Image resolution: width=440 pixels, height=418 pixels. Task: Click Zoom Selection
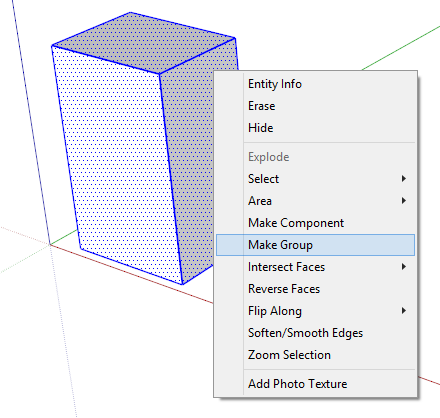315,355
